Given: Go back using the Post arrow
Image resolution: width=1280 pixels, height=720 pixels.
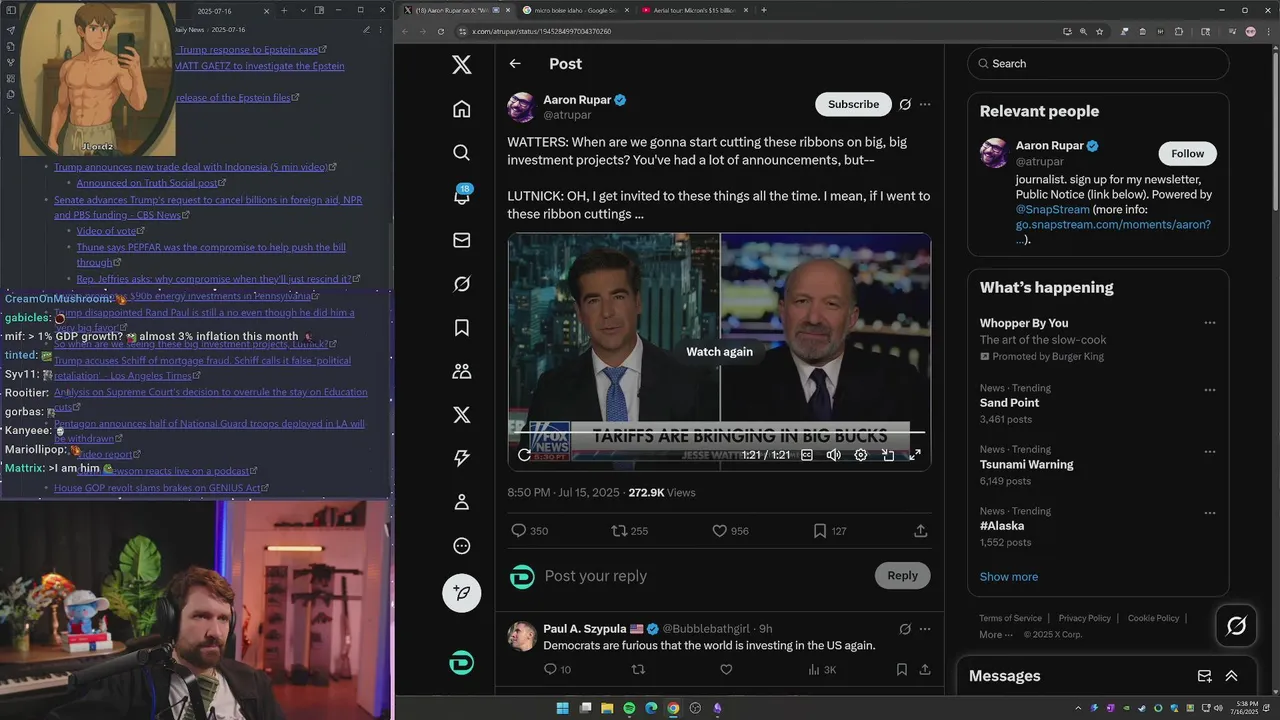Looking at the screenshot, I should [x=515, y=64].
